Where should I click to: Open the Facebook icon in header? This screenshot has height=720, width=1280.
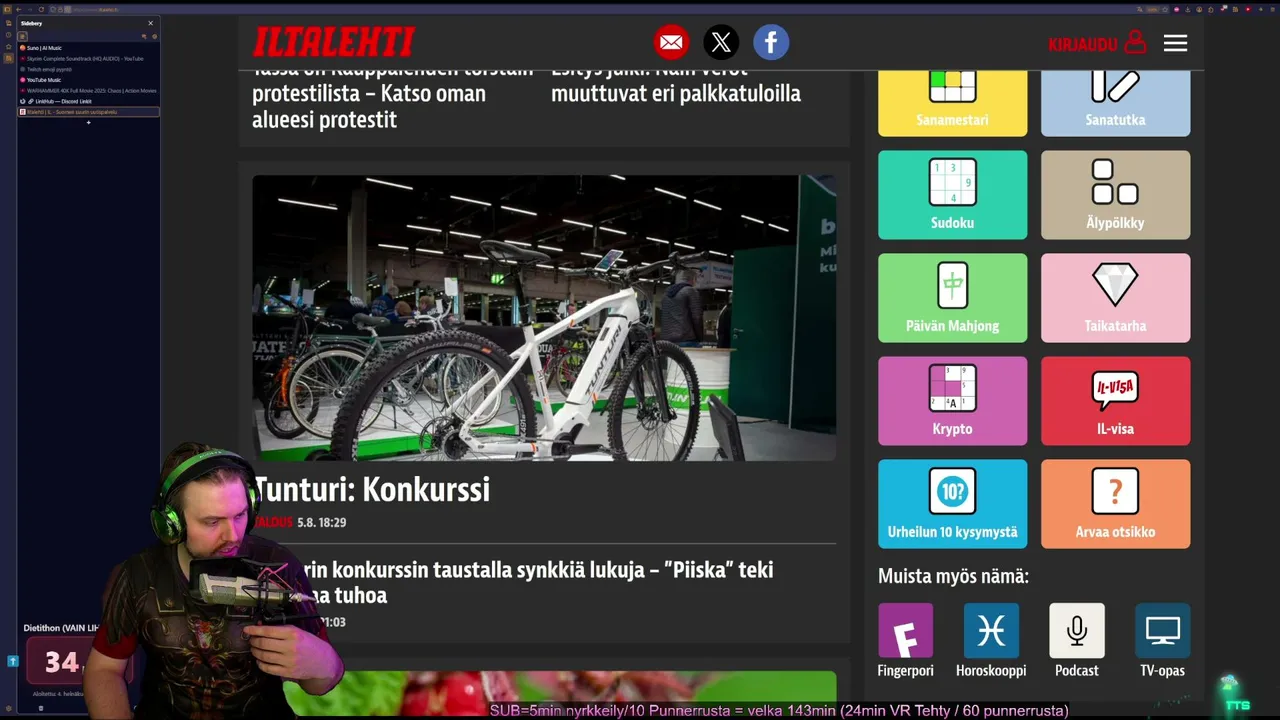771,42
